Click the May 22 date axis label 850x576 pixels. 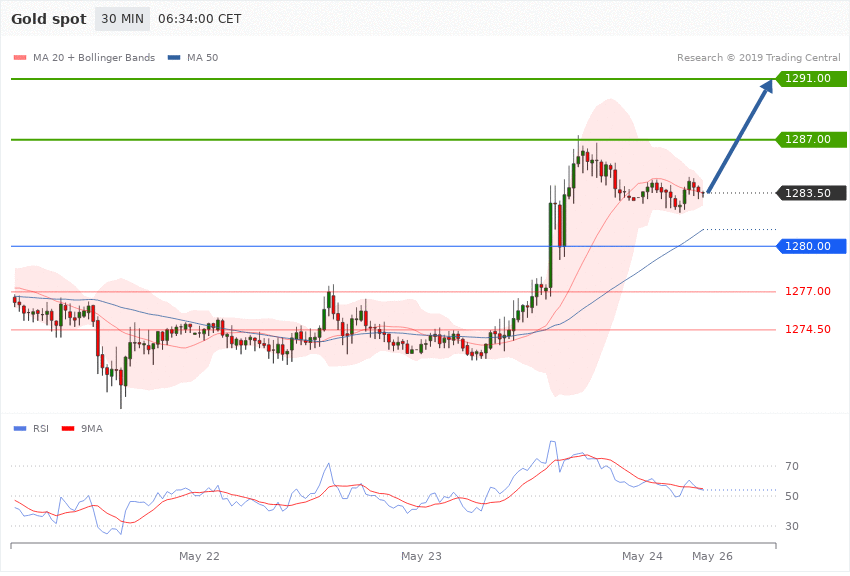[199, 556]
